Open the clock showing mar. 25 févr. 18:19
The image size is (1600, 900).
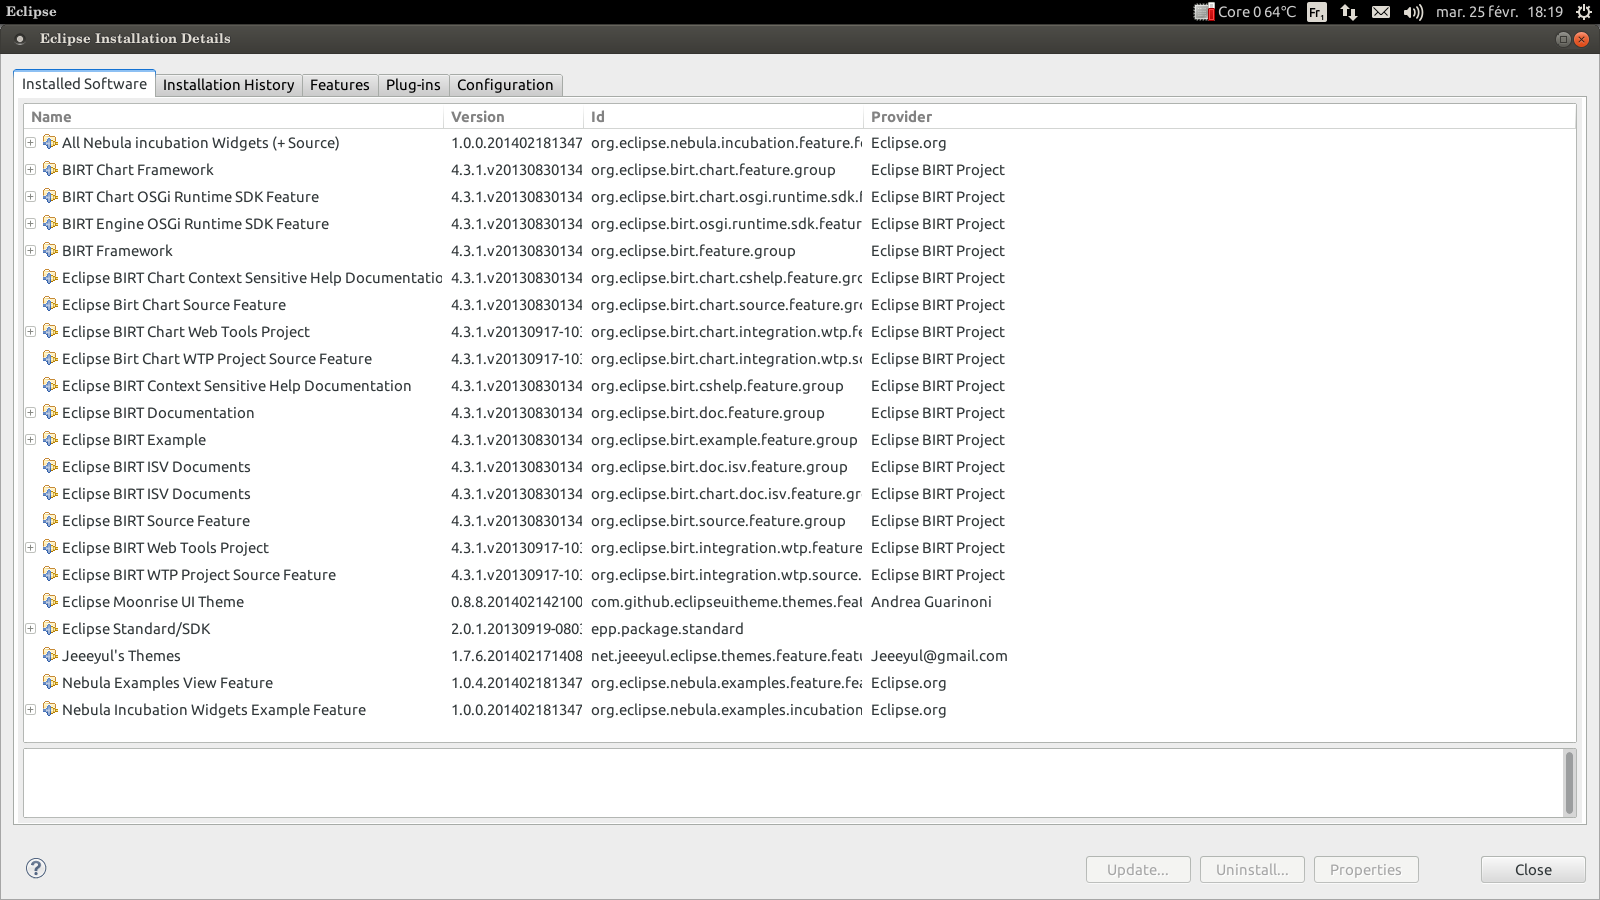tap(1499, 12)
